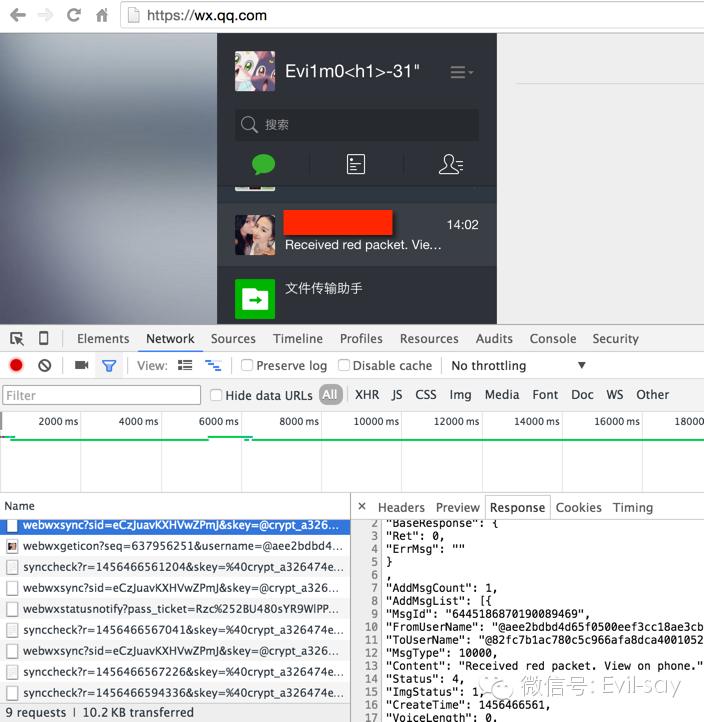Click the Filter text field

101,396
